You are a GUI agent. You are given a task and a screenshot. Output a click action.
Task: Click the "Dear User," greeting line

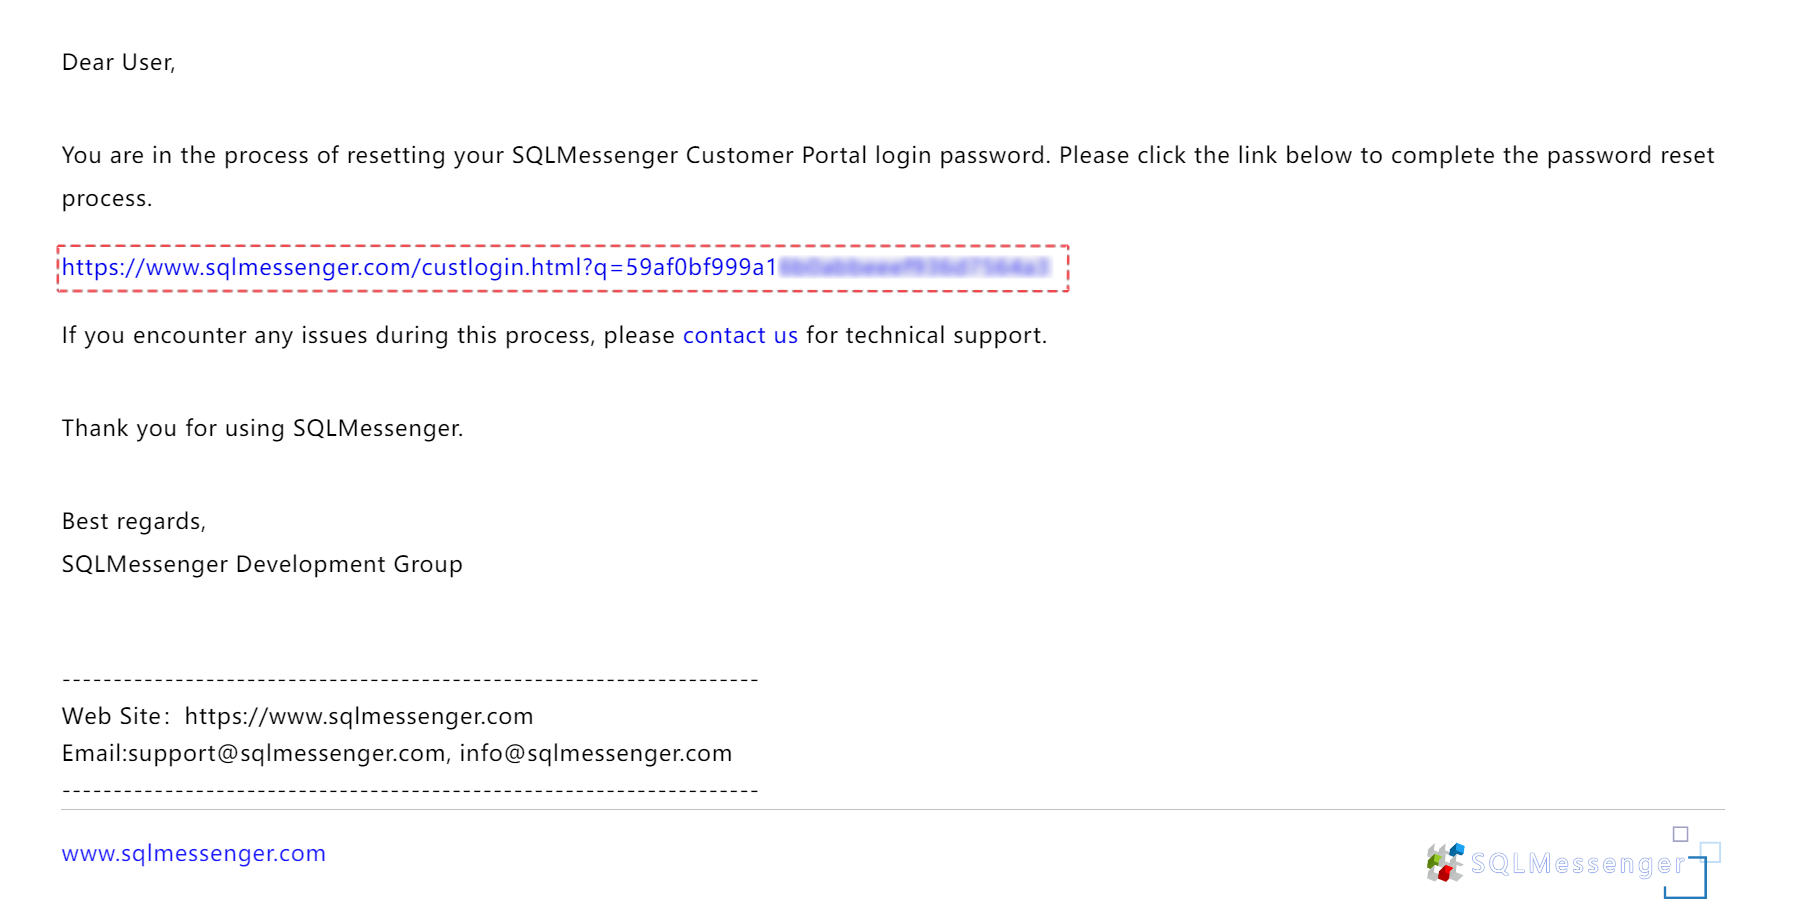click(x=119, y=63)
